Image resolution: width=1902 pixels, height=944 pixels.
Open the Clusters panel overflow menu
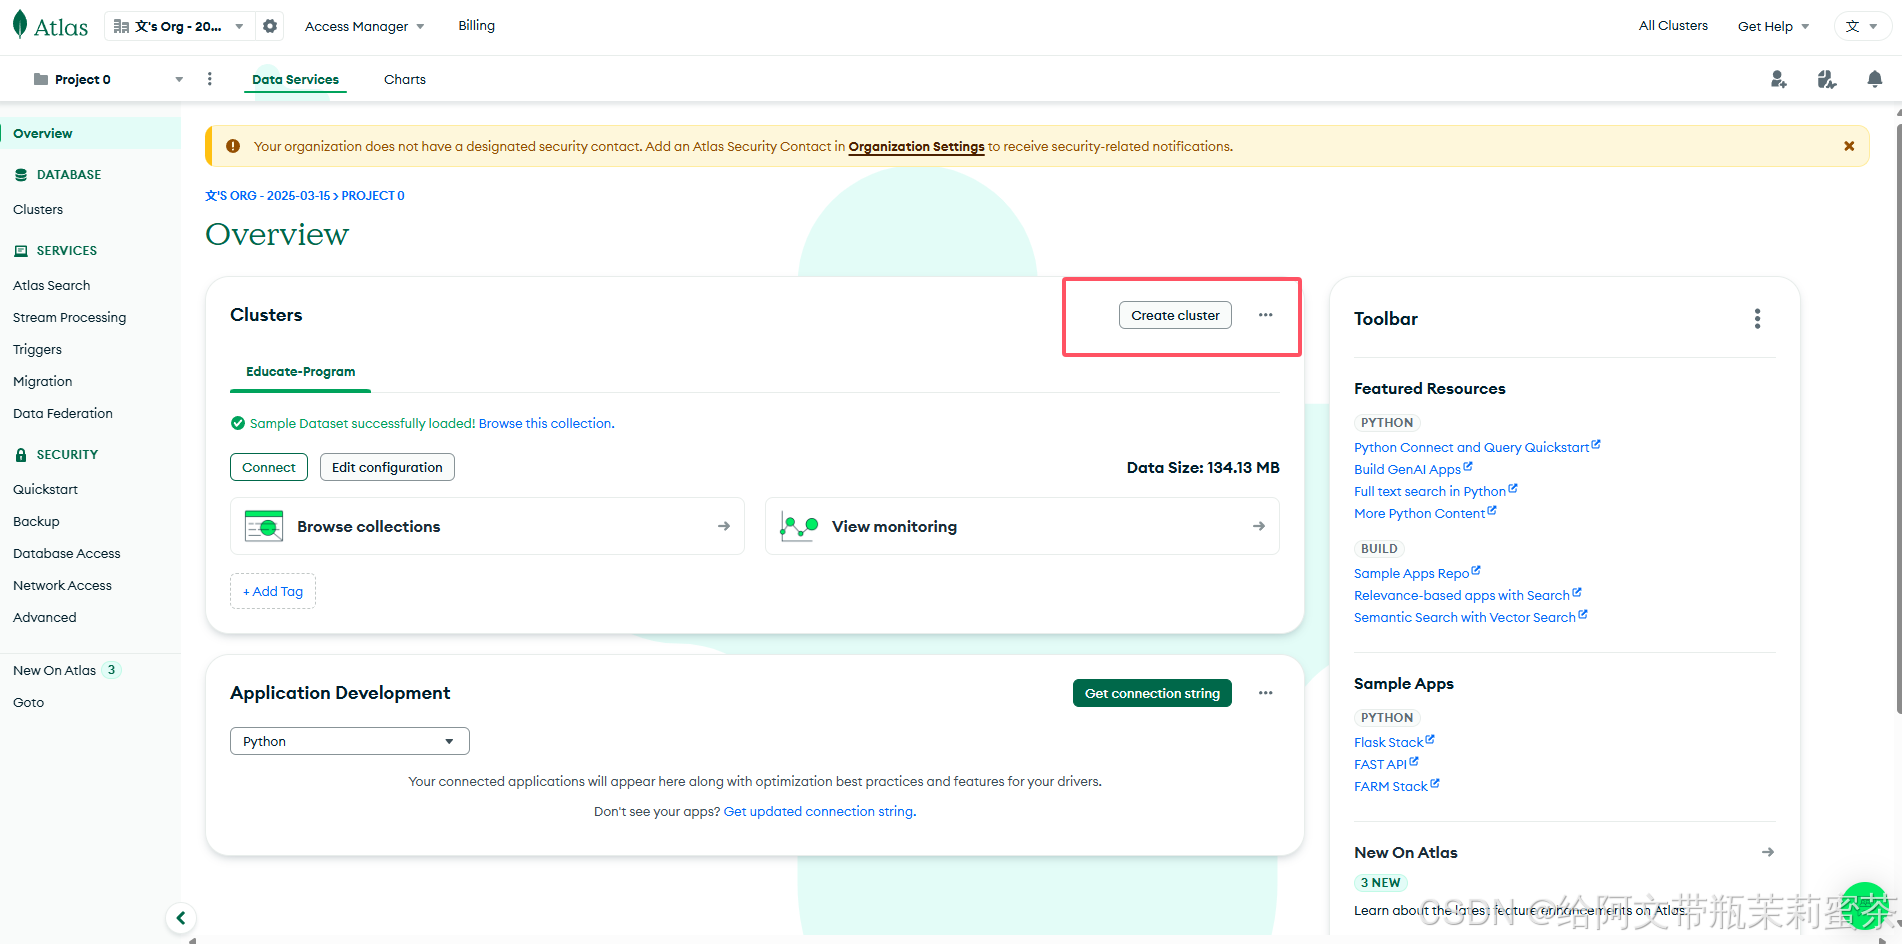1265,314
